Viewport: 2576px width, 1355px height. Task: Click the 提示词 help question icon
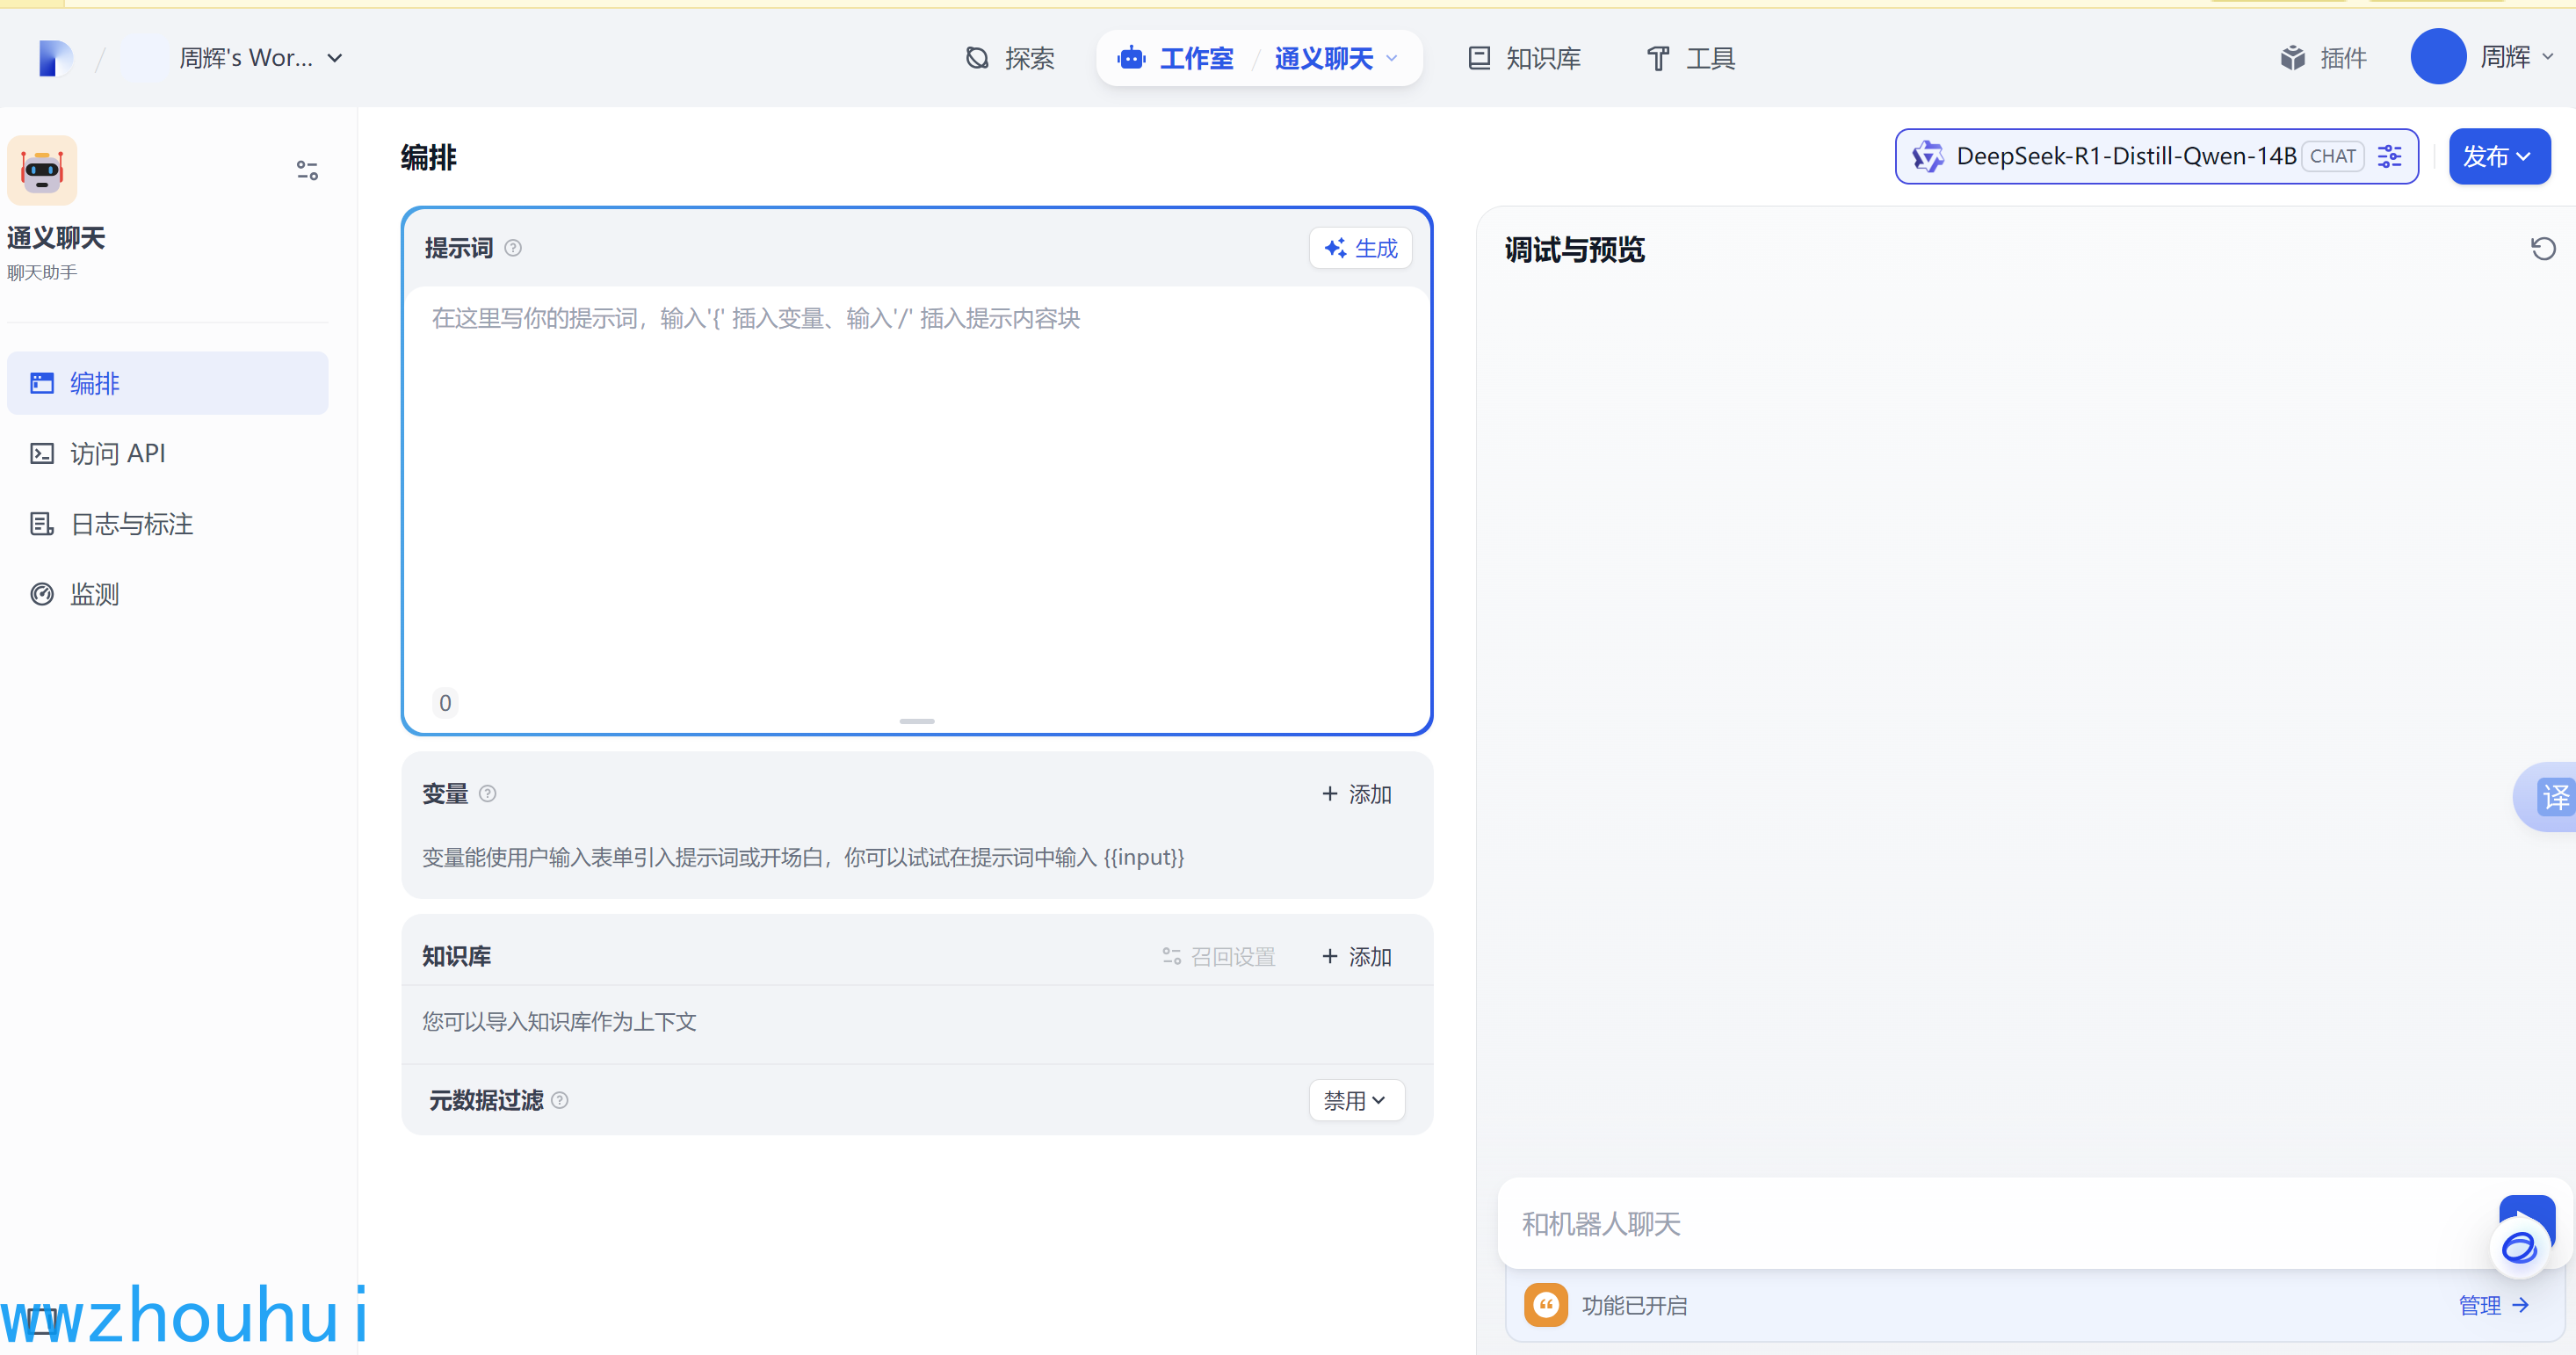click(513, 248)
